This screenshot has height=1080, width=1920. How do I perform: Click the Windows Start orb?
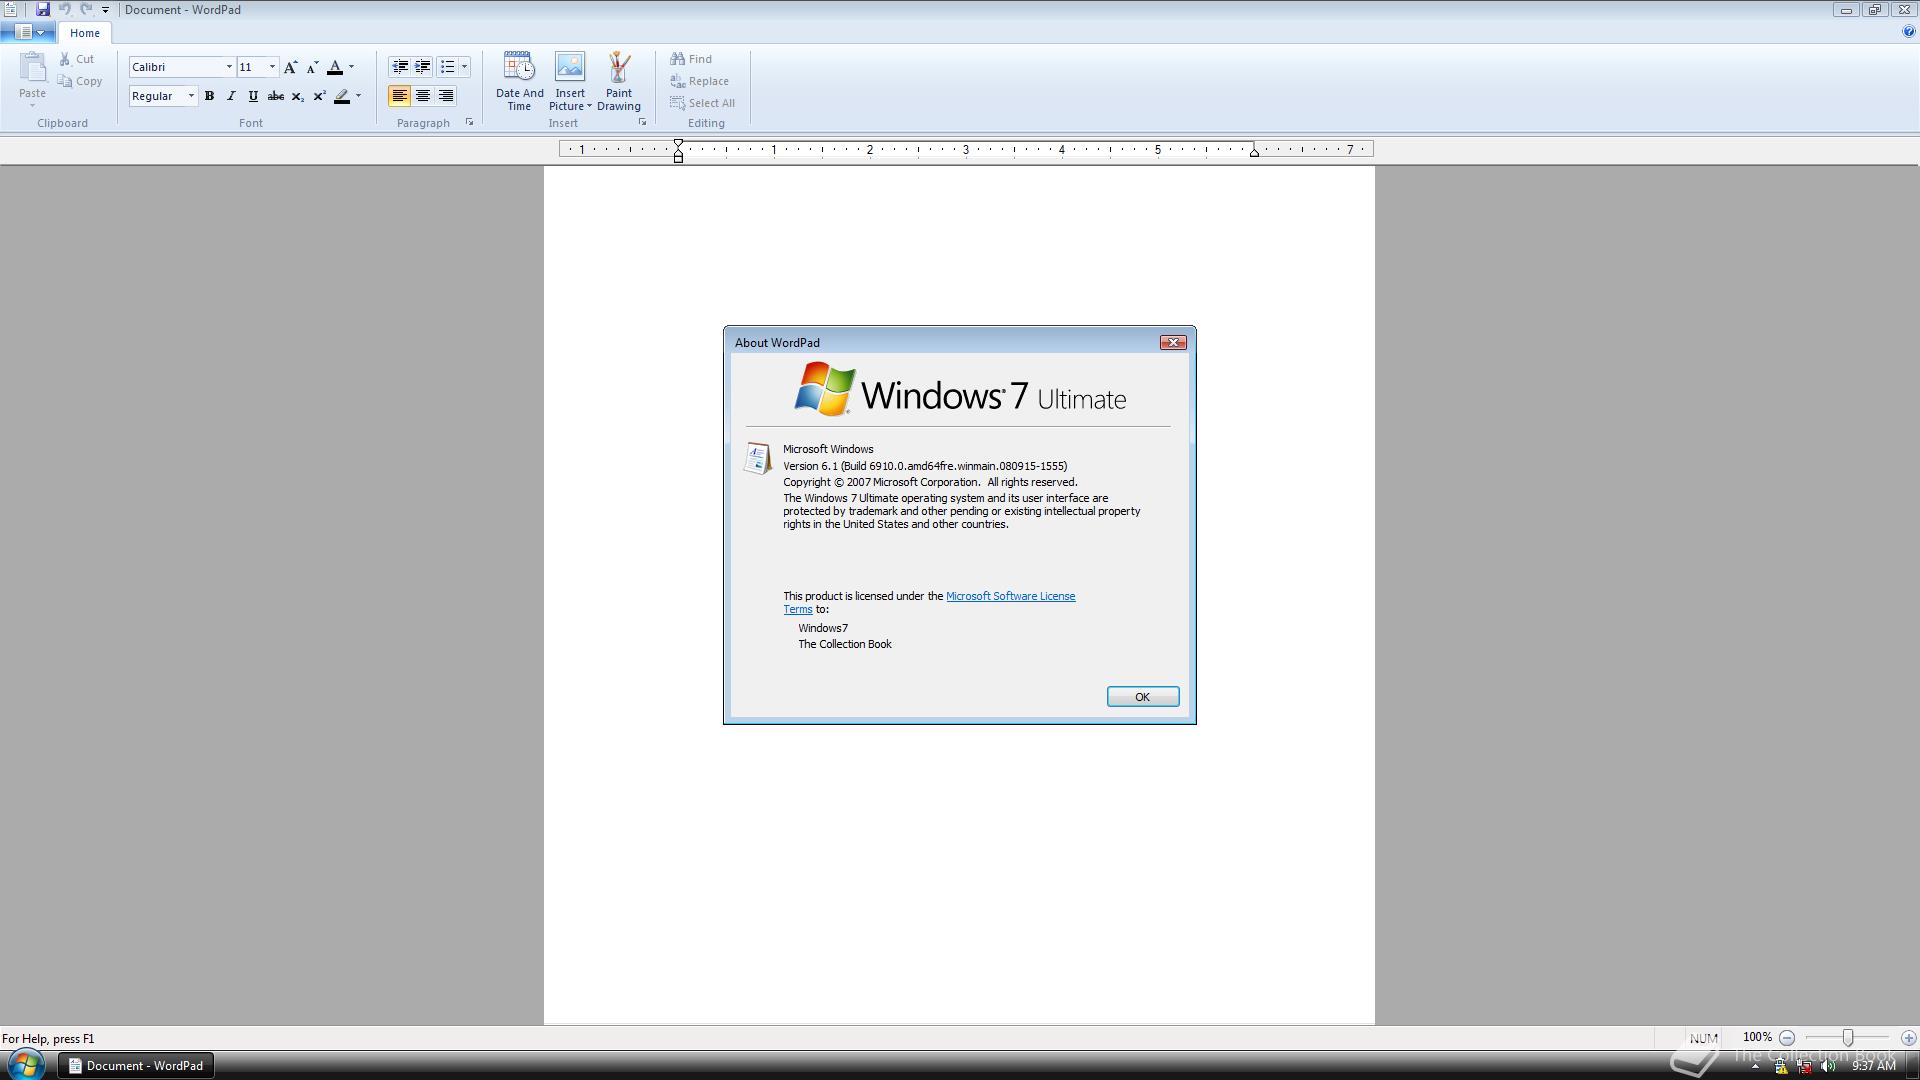point(25,1065)
